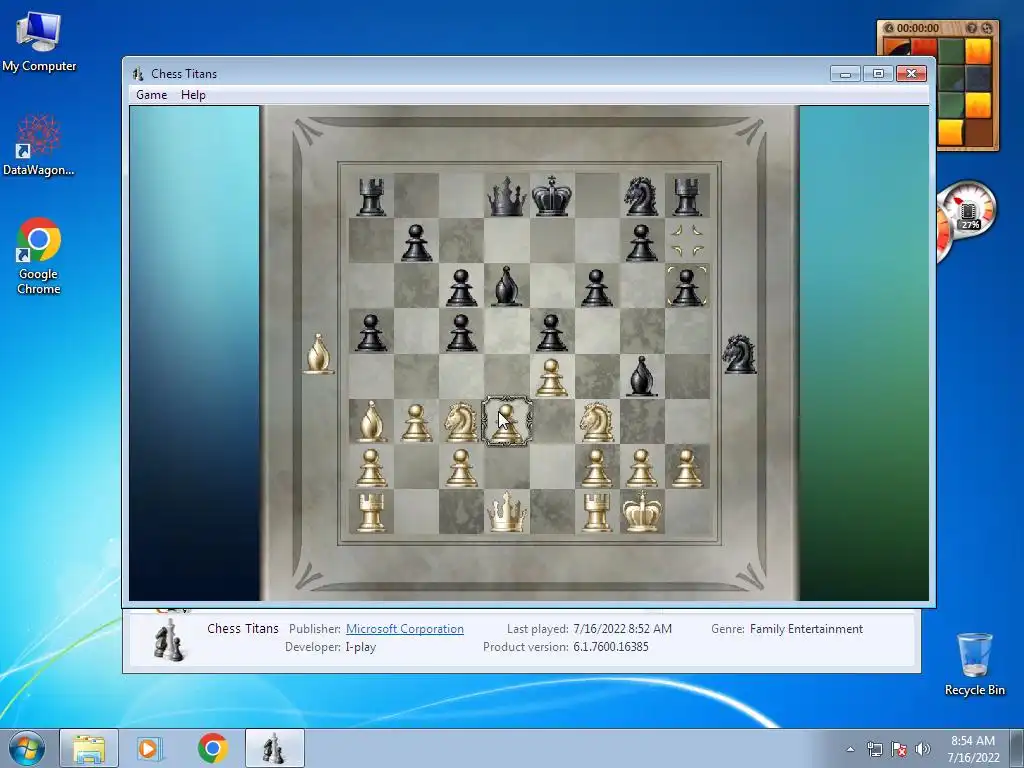
Task: Click the highlighted black pawn on h6
Action: pos(687,287)
